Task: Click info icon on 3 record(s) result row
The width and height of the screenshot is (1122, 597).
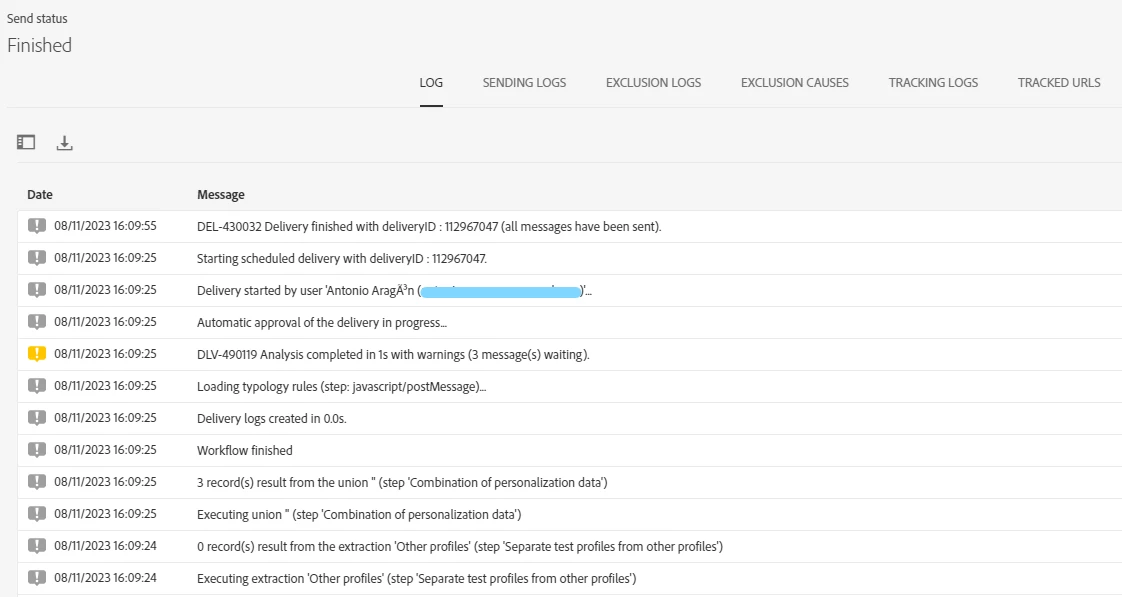Action: pyautogui.click(x=36, y=482)
